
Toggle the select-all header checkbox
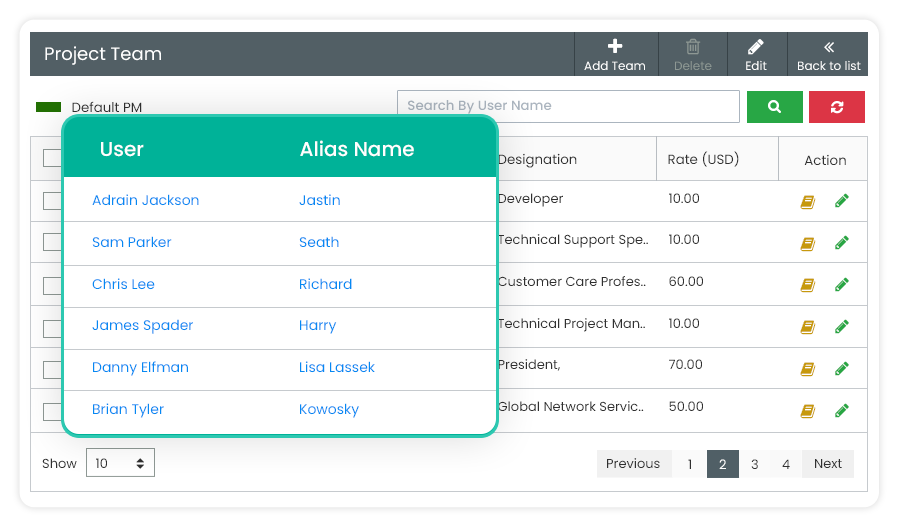[52, 158]
